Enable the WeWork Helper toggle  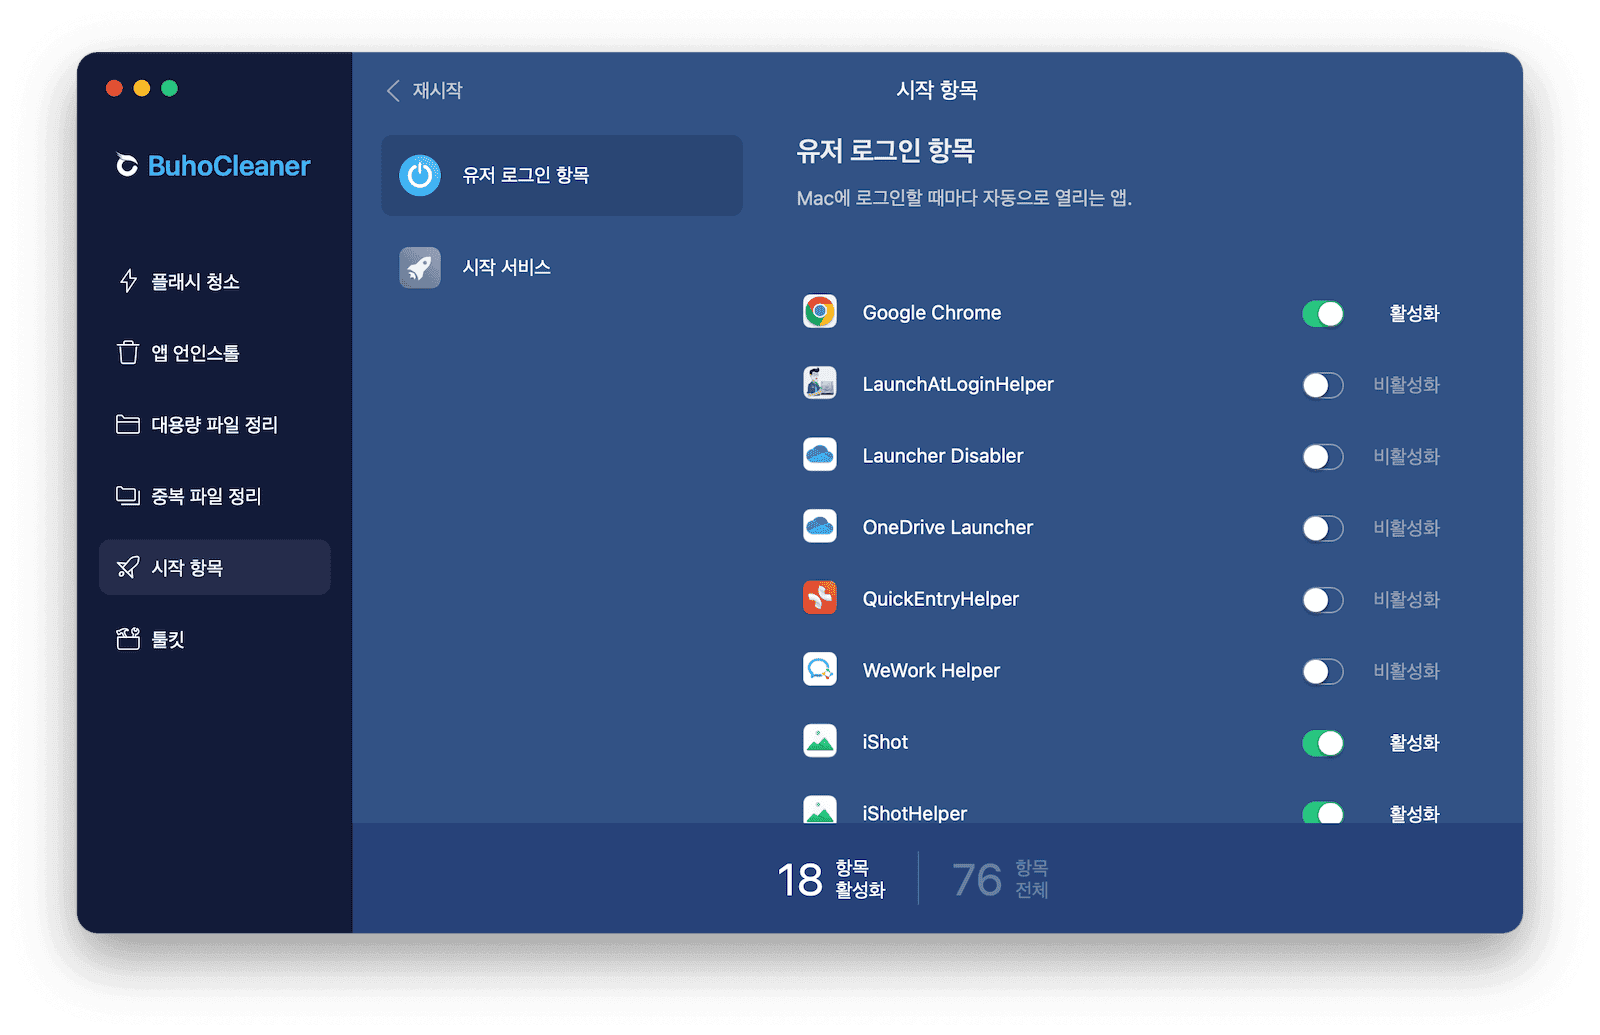[x=1322, y=671]
